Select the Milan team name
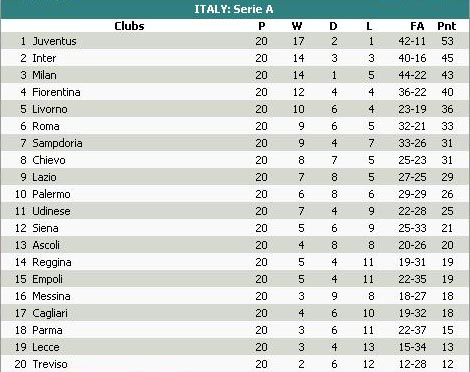Image resolution: width=470 pixels, height=372 pixels. pyautogui.click(x=44, y=75)
